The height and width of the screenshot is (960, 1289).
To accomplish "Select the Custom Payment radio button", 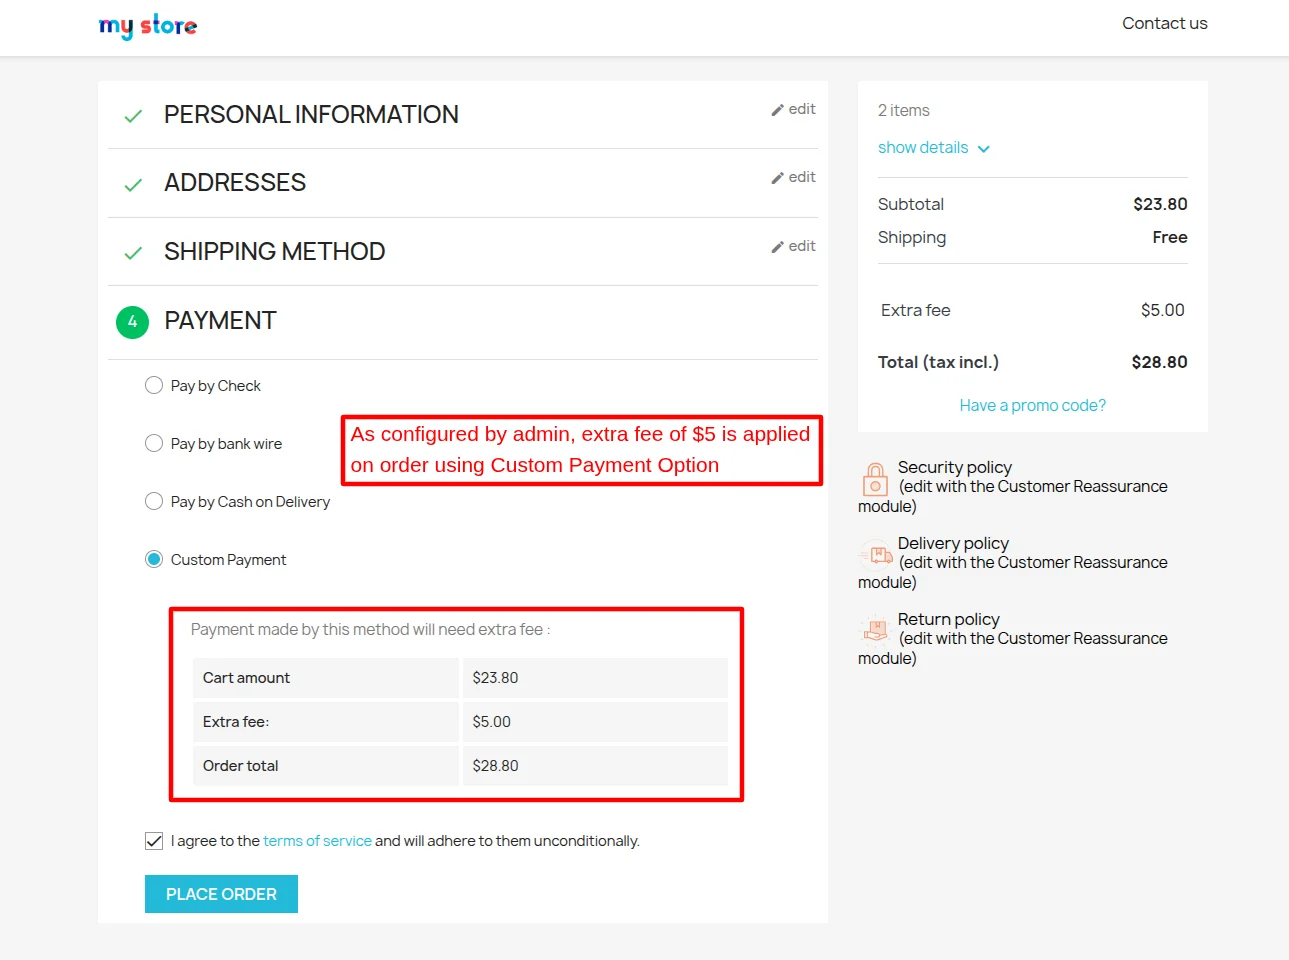I will point(154,560).
